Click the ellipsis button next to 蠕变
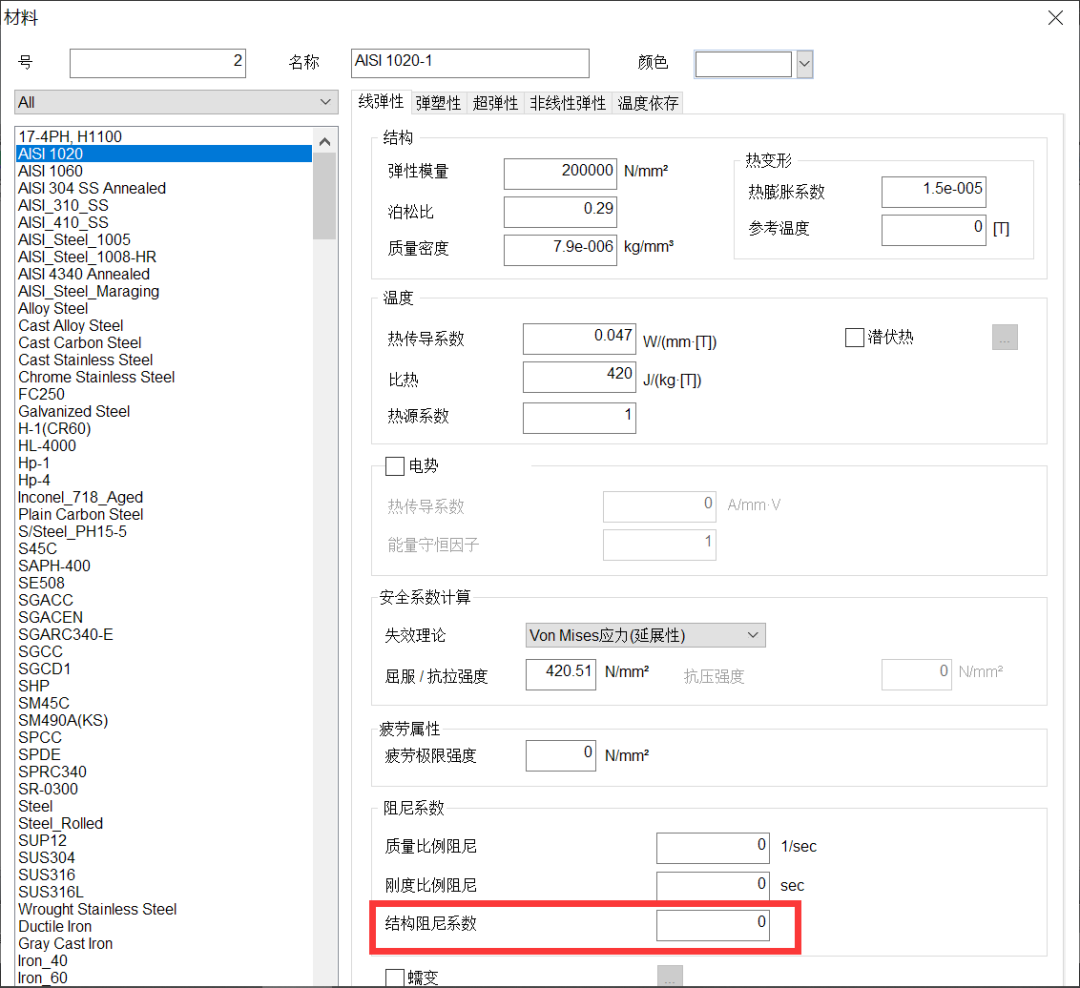1080x988 pixels. [x=669, y=974]
